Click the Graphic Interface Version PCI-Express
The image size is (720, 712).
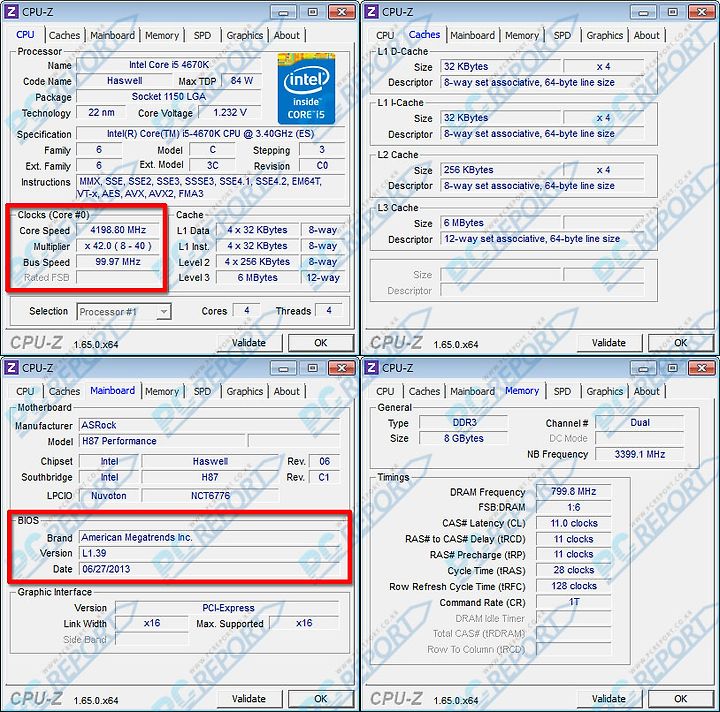pos(228,608)
